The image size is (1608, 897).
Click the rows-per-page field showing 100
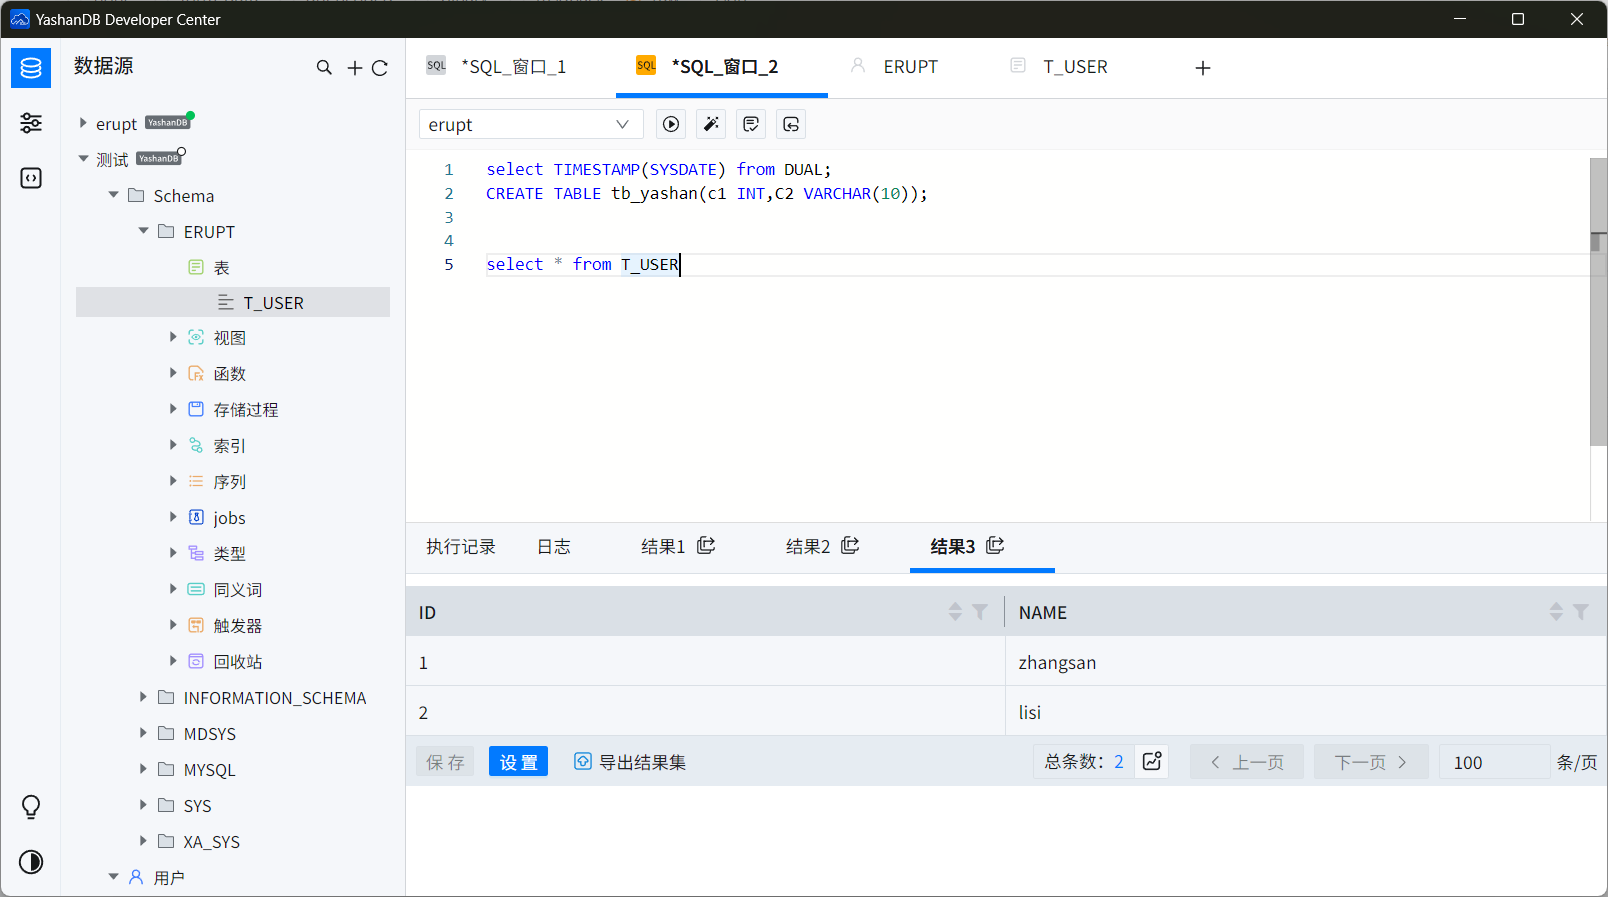click(x=1495, y=762)
